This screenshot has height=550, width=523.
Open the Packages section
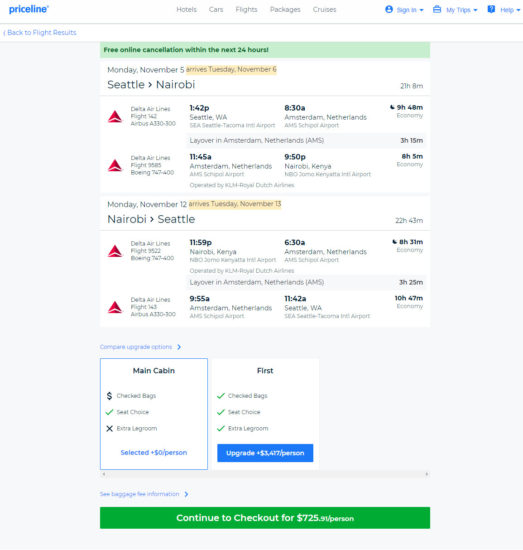coord(285,9)
